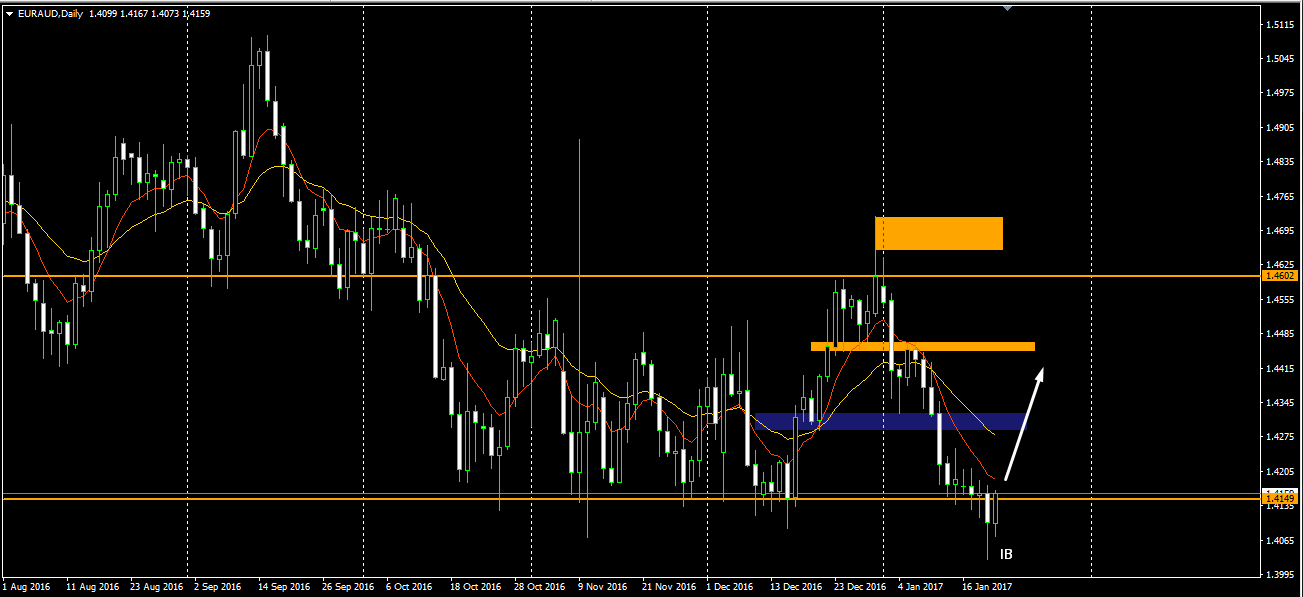Click the 18 Oct 2016 date label
1303x597 pixels.
pos(475,587)
